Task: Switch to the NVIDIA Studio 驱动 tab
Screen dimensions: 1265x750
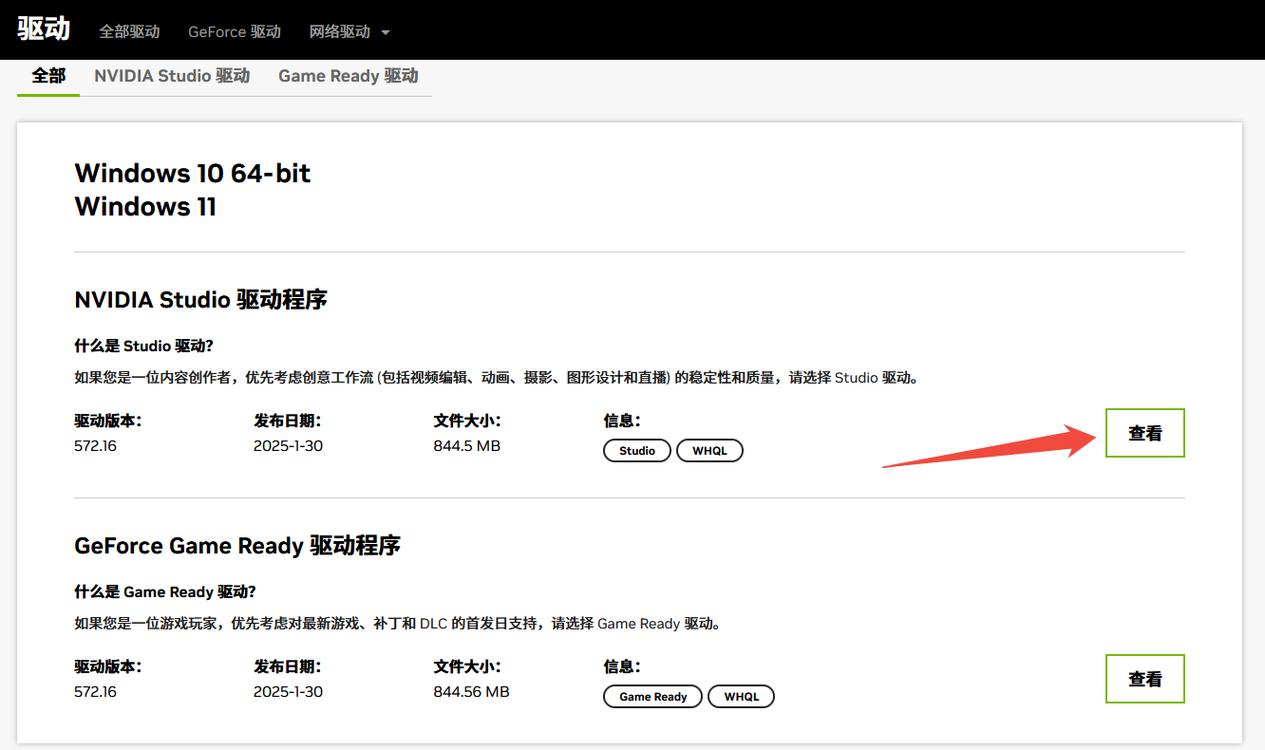Action: [x=170, y=75]
